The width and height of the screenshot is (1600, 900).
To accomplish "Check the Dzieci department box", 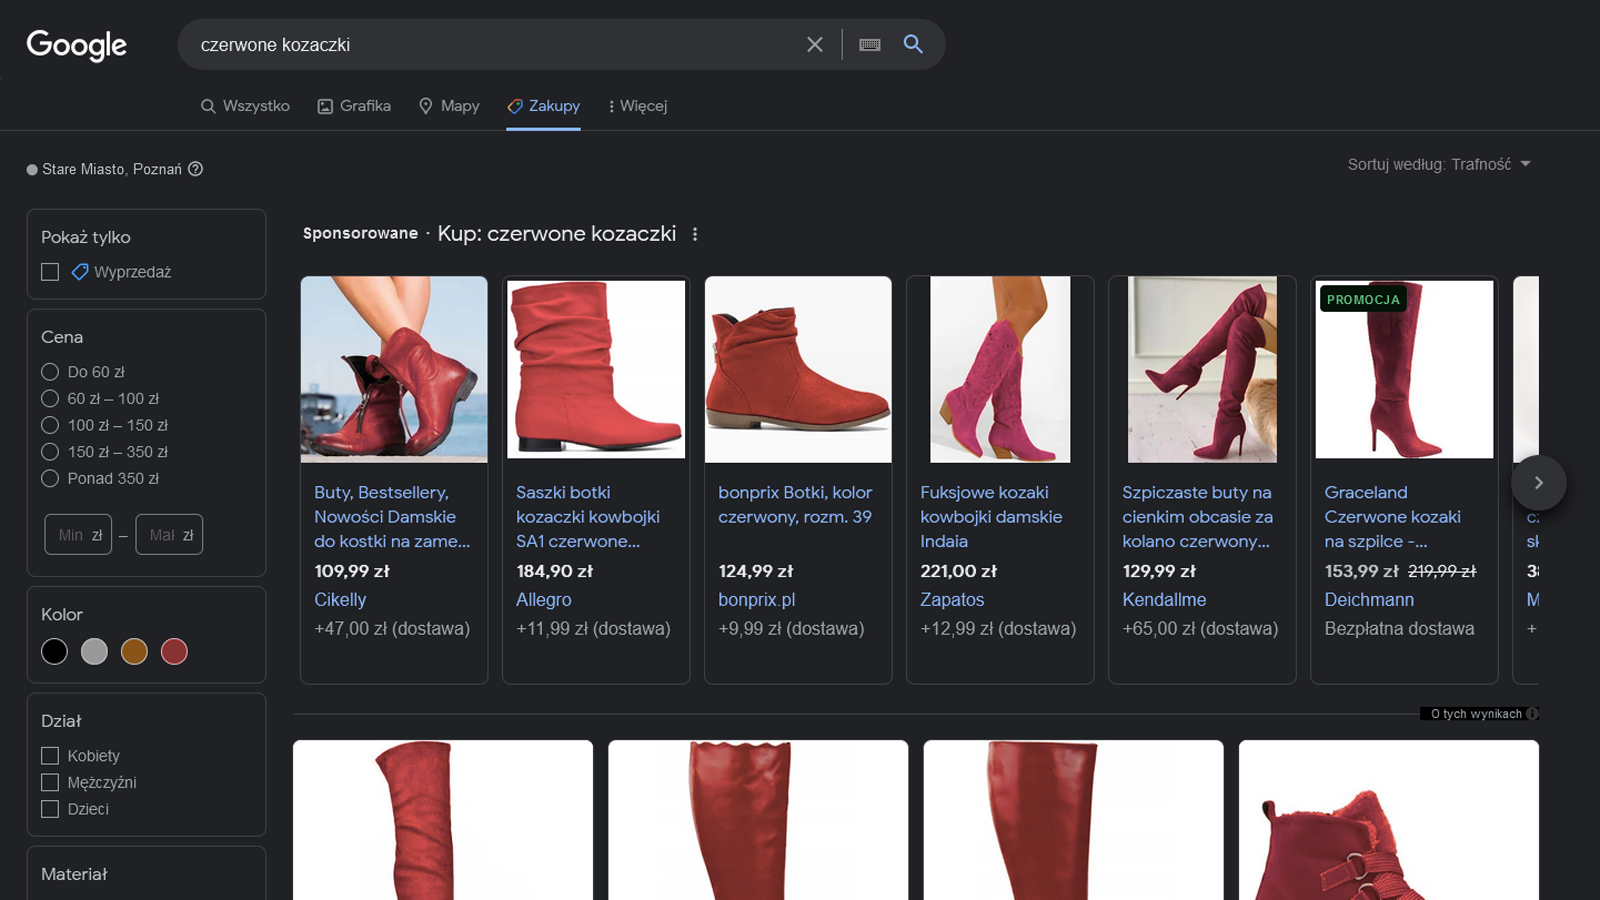I will coord(50,809).
